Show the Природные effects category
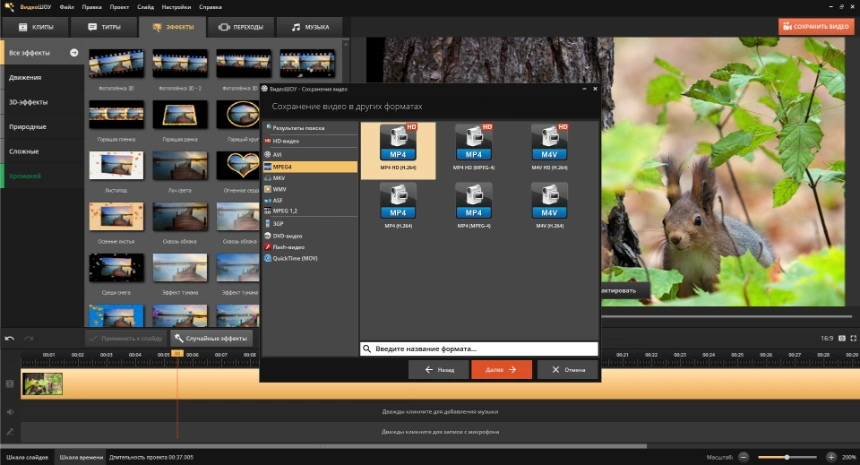 pos(43,127)
